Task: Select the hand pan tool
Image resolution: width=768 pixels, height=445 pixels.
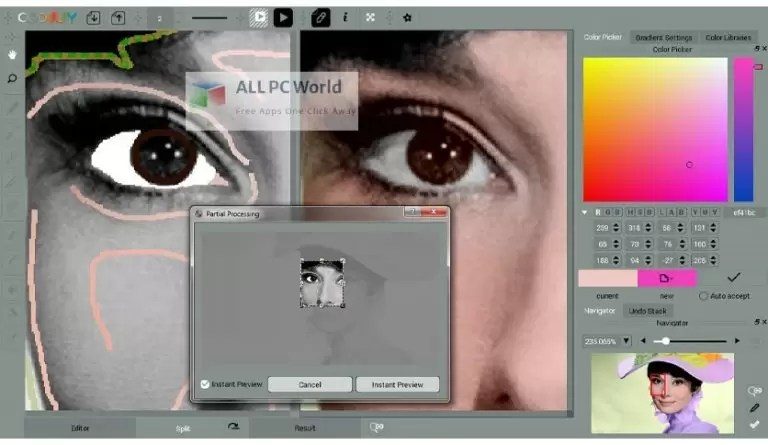Action: click(12, 54)
